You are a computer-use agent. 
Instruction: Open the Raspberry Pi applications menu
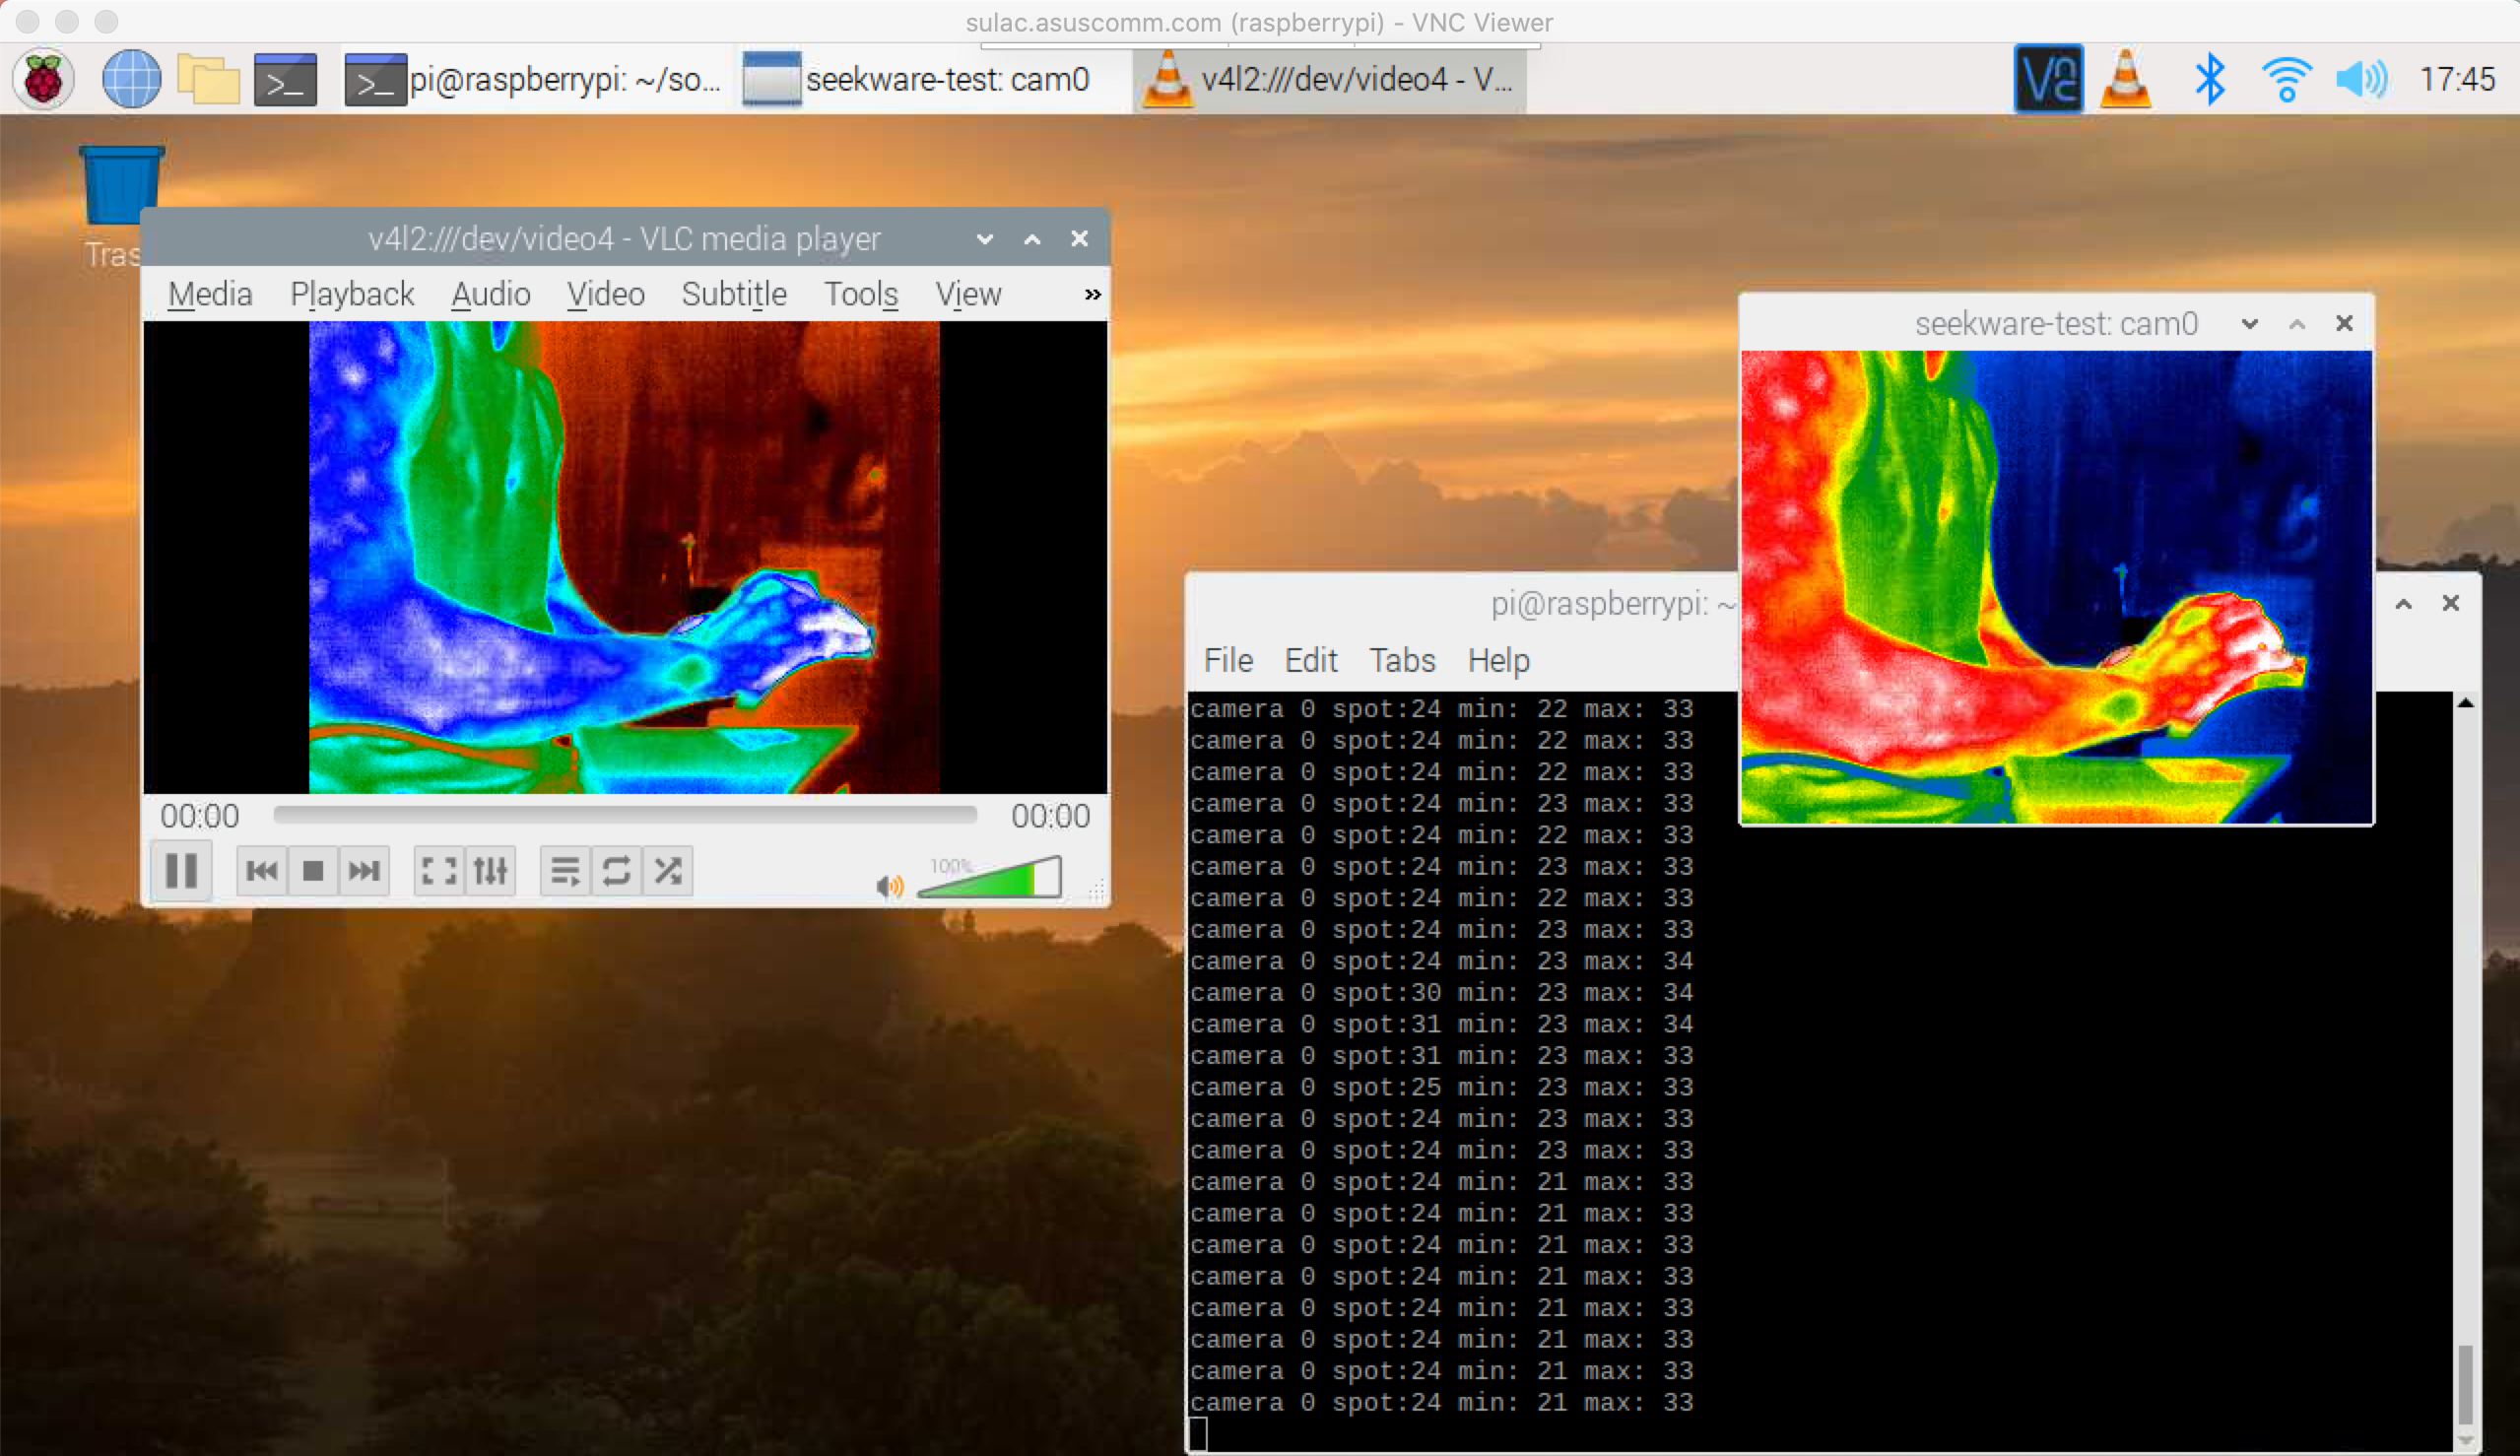pyautogui.click(x=43, y=79)
